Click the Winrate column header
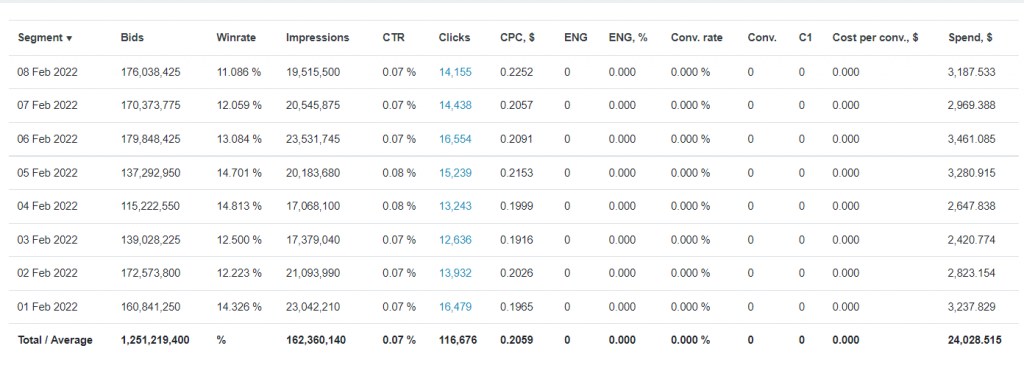 click(x=236, y=38)
